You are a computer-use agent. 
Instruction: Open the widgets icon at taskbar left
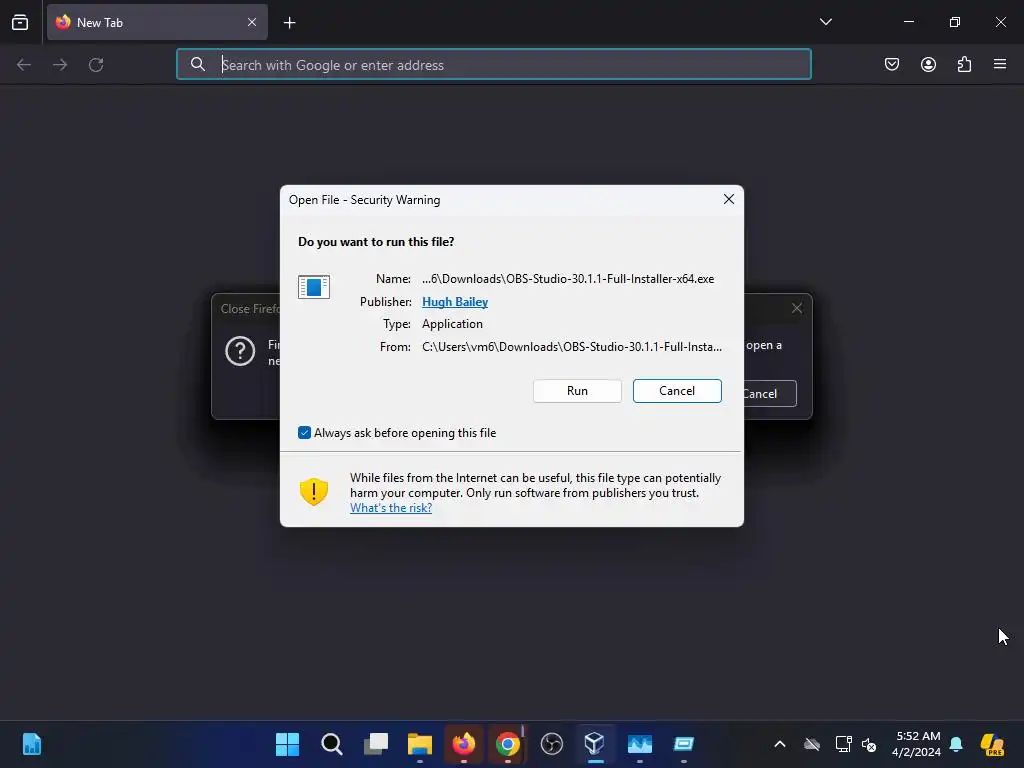[x=31, y=744]
